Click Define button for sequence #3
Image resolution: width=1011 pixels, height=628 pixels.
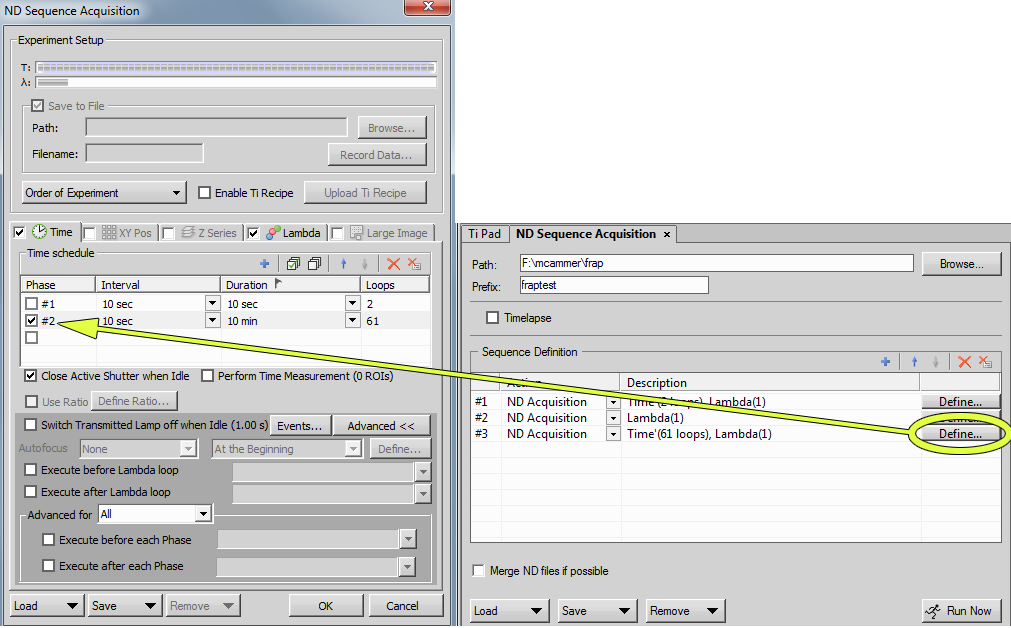(x=960, y=434)
